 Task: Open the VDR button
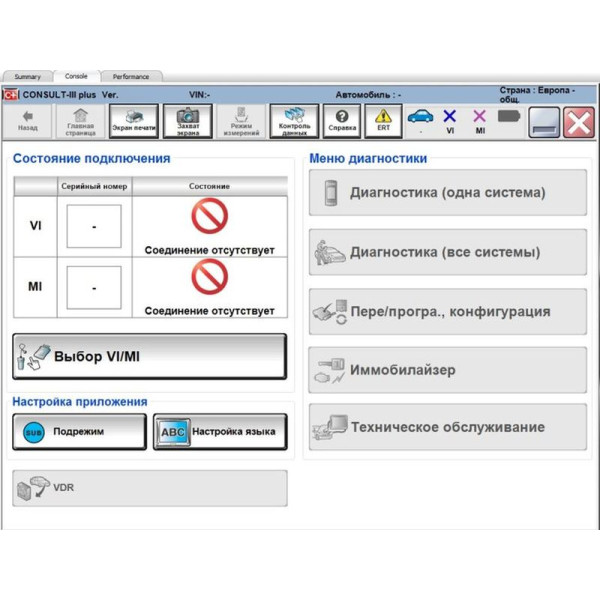click(x=150, y=488)
